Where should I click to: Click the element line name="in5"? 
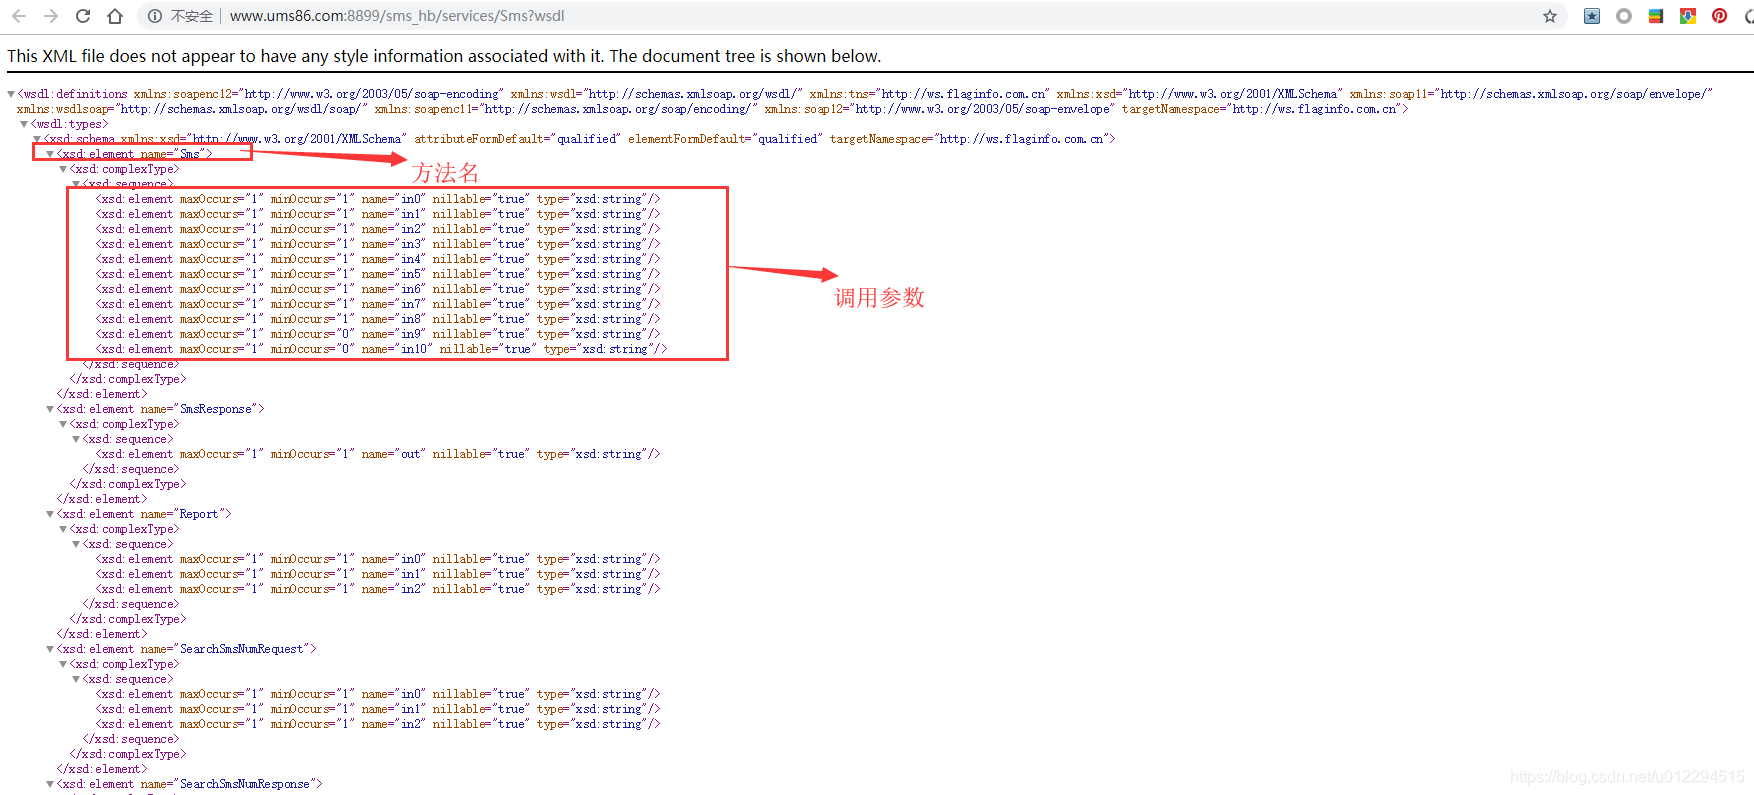tap(378, 274)
